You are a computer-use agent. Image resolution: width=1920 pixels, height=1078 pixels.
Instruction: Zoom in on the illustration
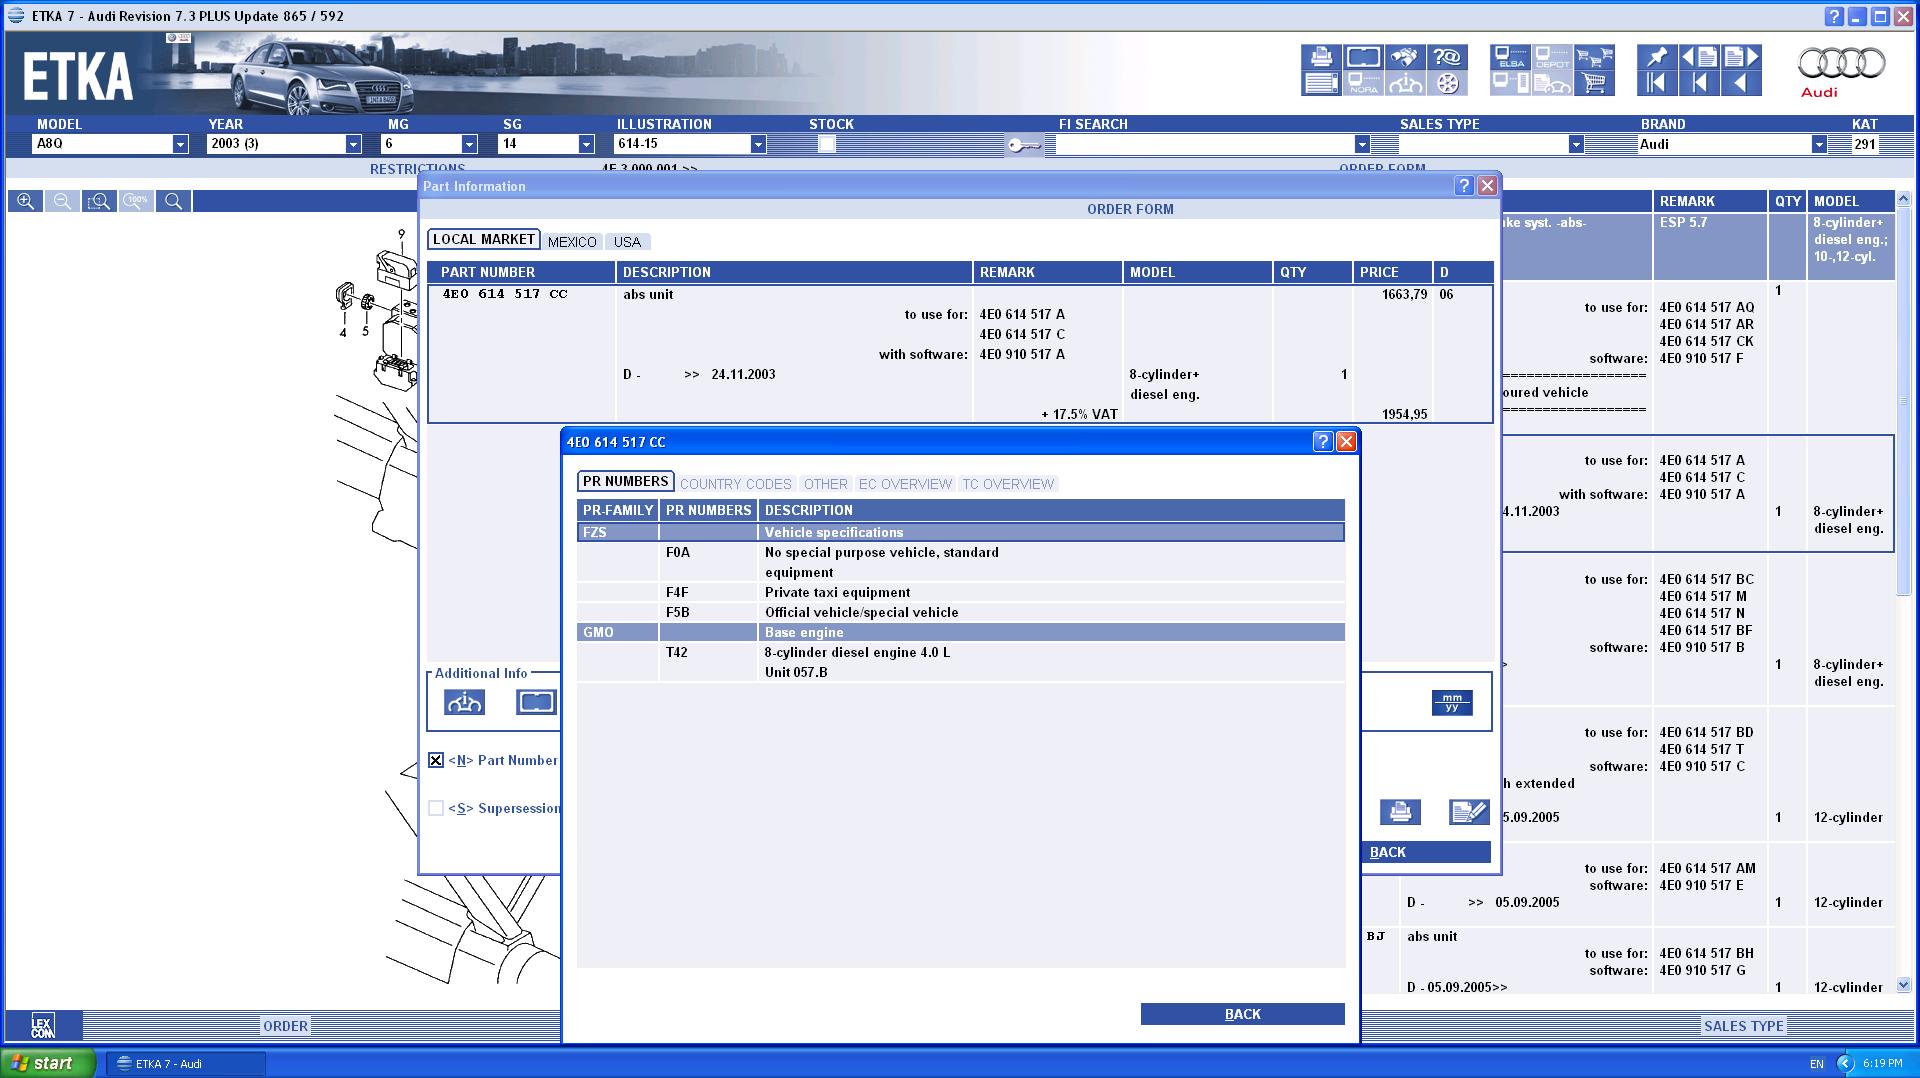pyautogui.click(x=25, y=201)
